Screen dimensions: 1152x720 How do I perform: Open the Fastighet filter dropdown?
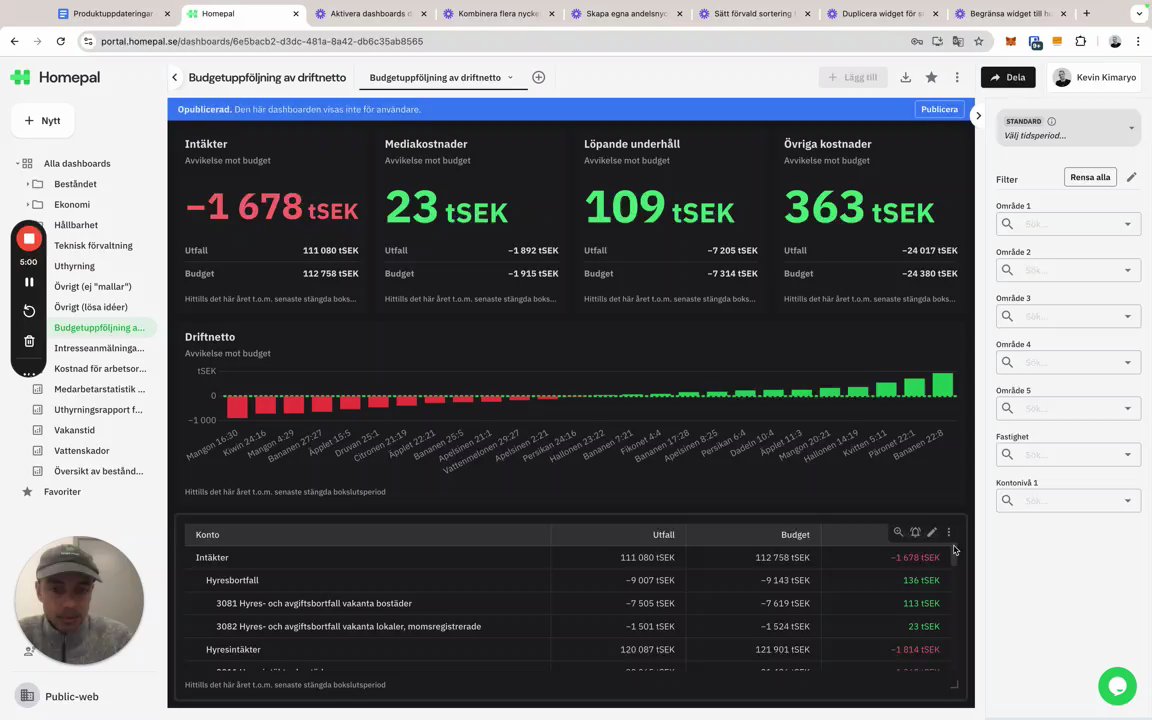pos(1068,455)
